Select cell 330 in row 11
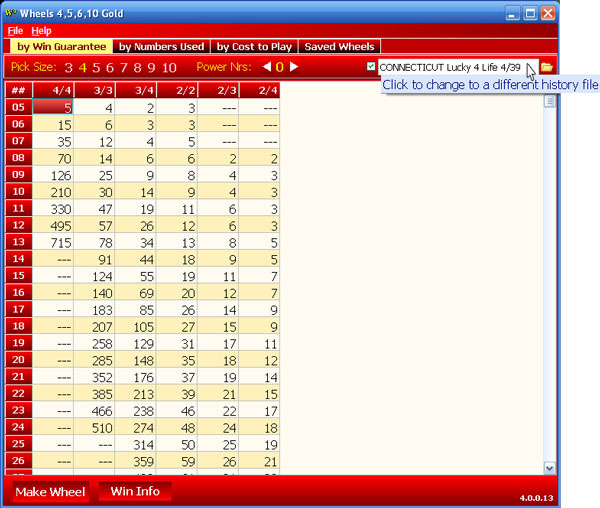 point(53,208)
